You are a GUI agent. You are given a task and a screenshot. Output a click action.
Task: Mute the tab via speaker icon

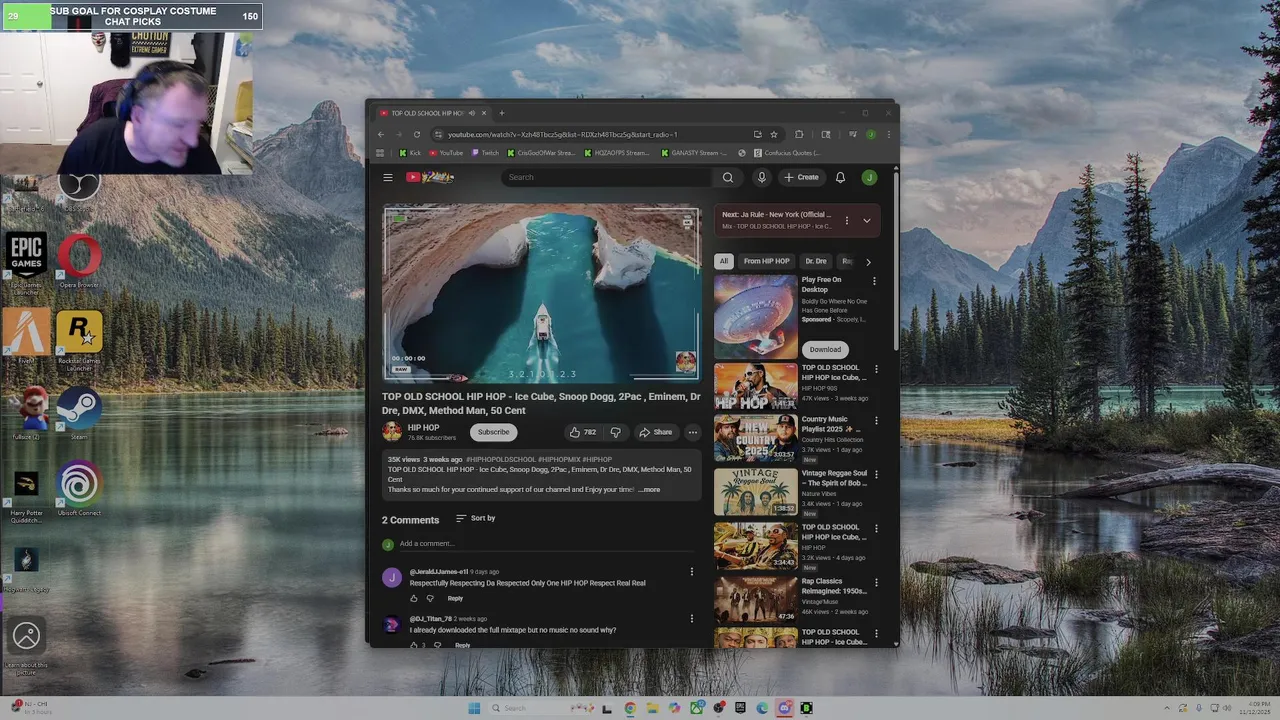(472, 113)
